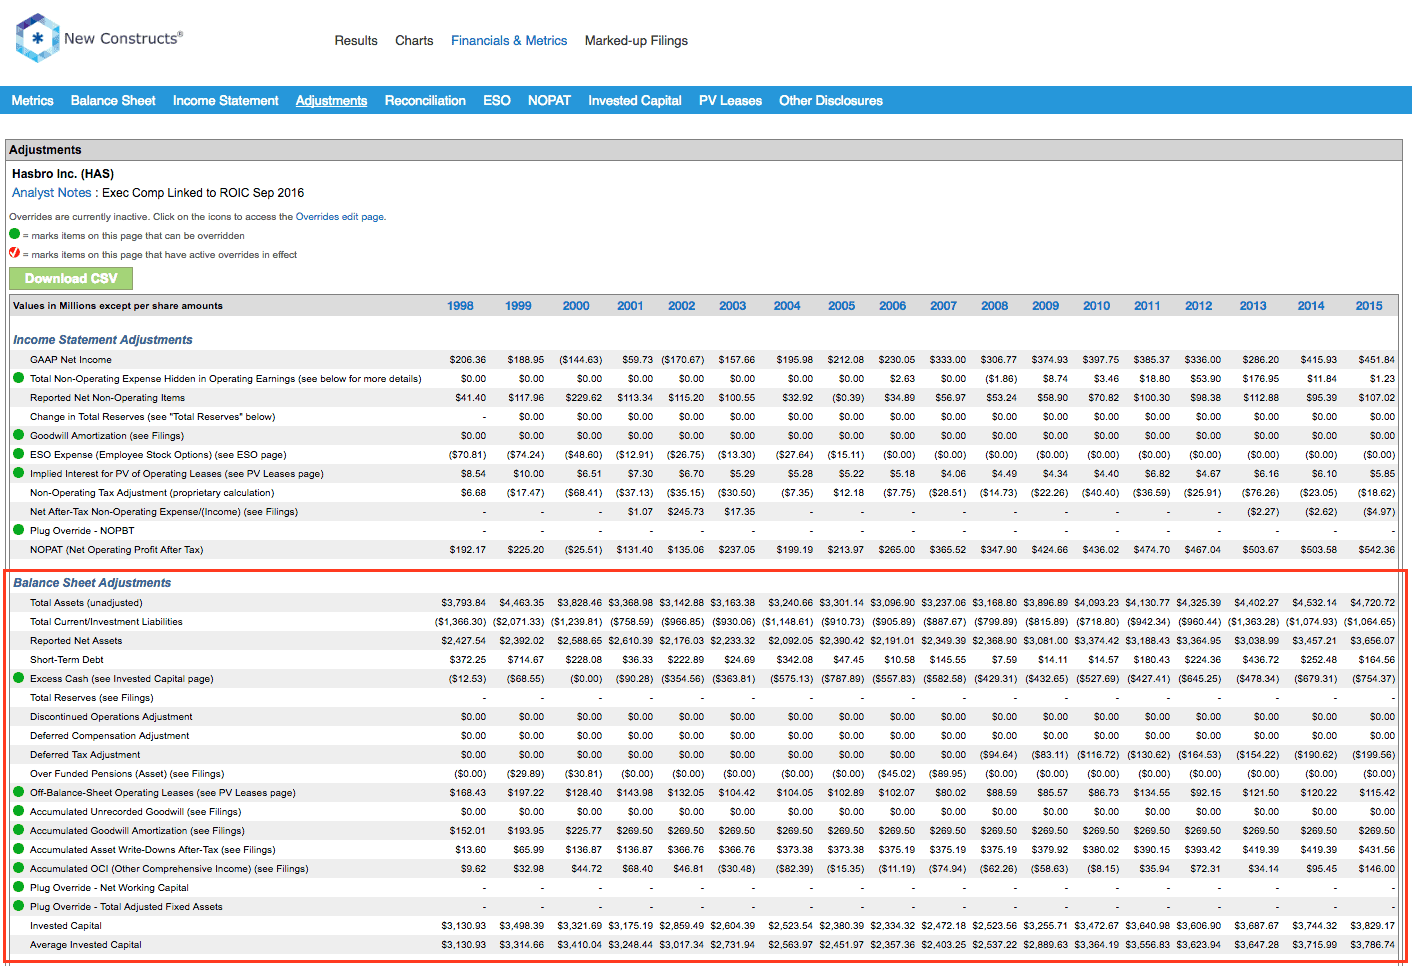The image size is (1412, 966).
Task: Open the 2005 year link
Action: tap(842, 306)
